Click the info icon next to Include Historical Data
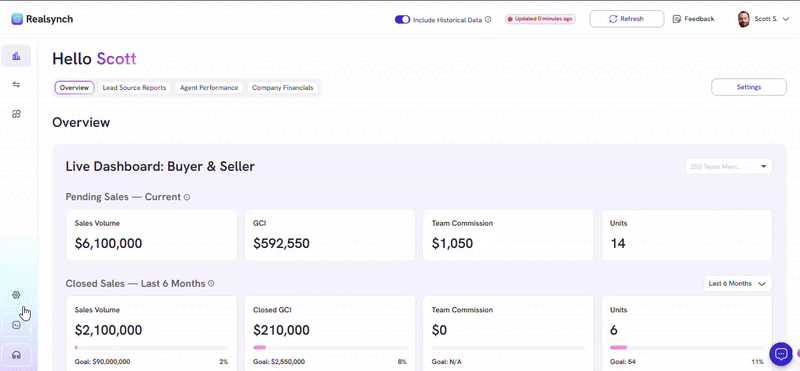This screenshot has height=371, width=800. [x=488, y=19]
